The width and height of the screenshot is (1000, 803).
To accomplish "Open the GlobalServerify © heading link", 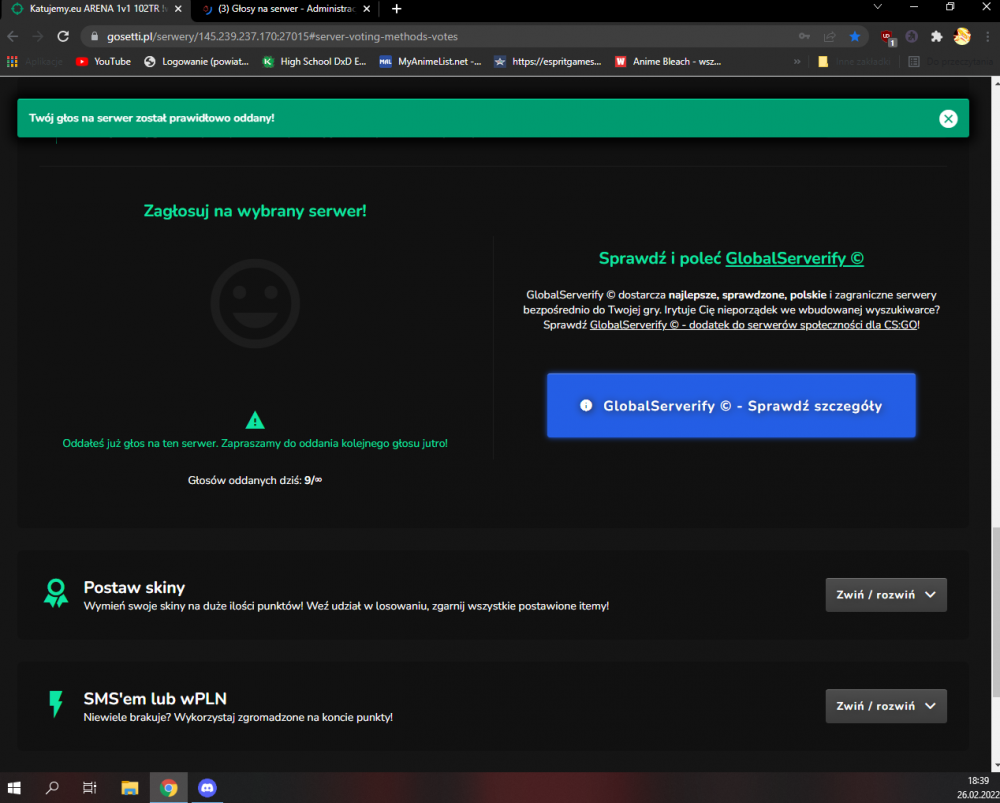I will pyautogui.click(x=795, y=258).
